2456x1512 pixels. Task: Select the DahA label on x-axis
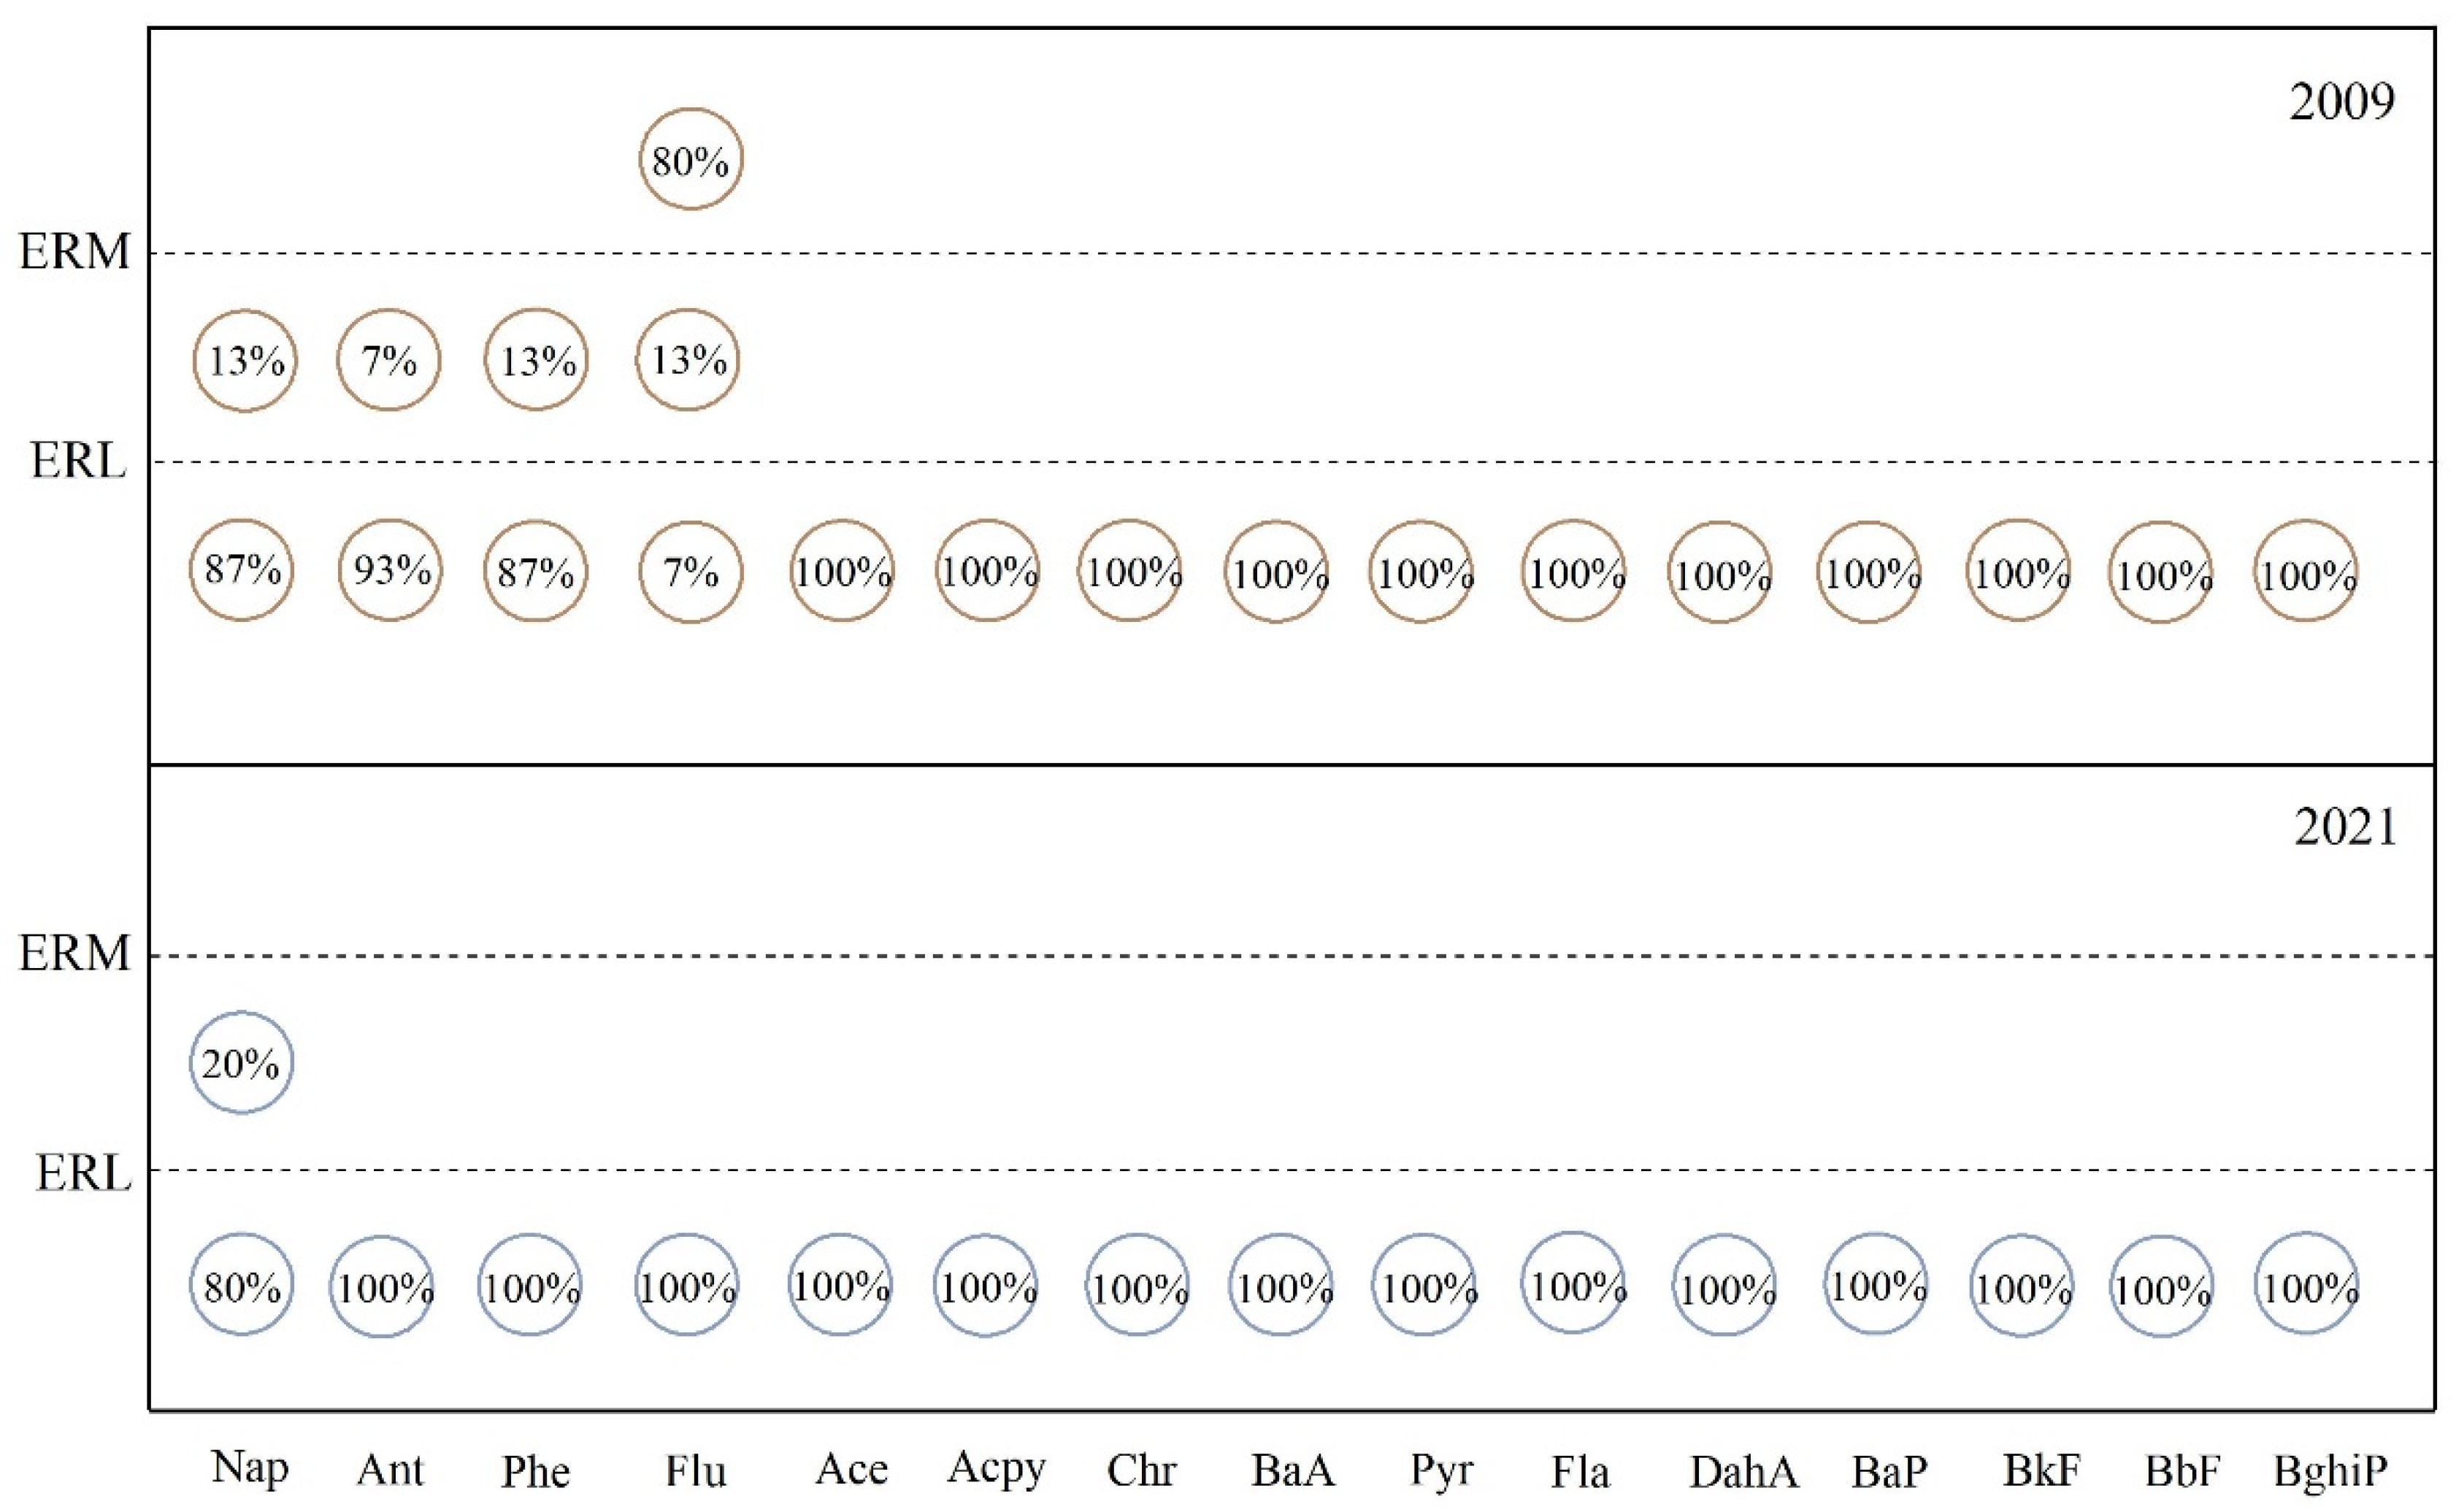click(x=1743, y=1472)
